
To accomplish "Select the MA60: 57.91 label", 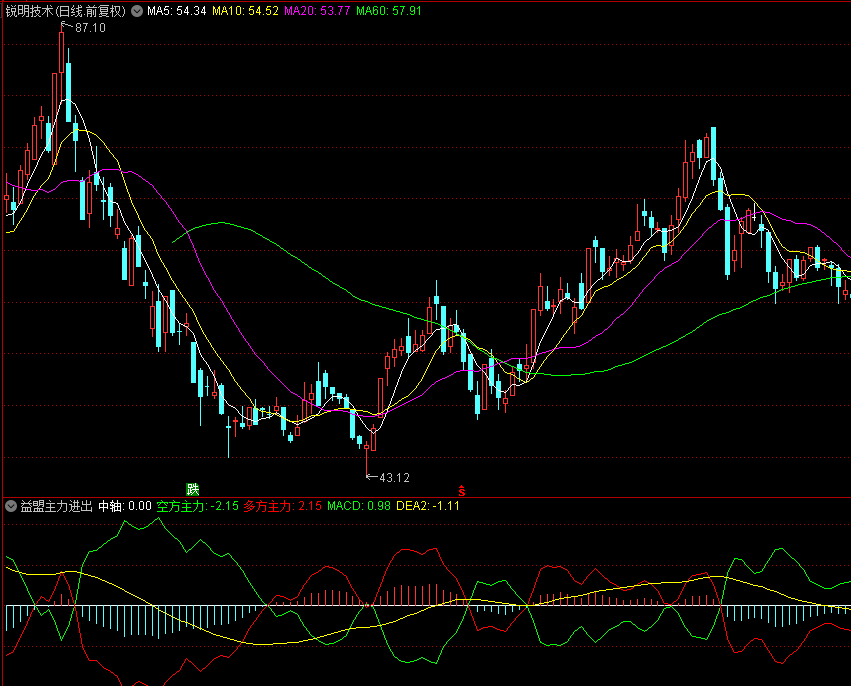I will [389, 11].
